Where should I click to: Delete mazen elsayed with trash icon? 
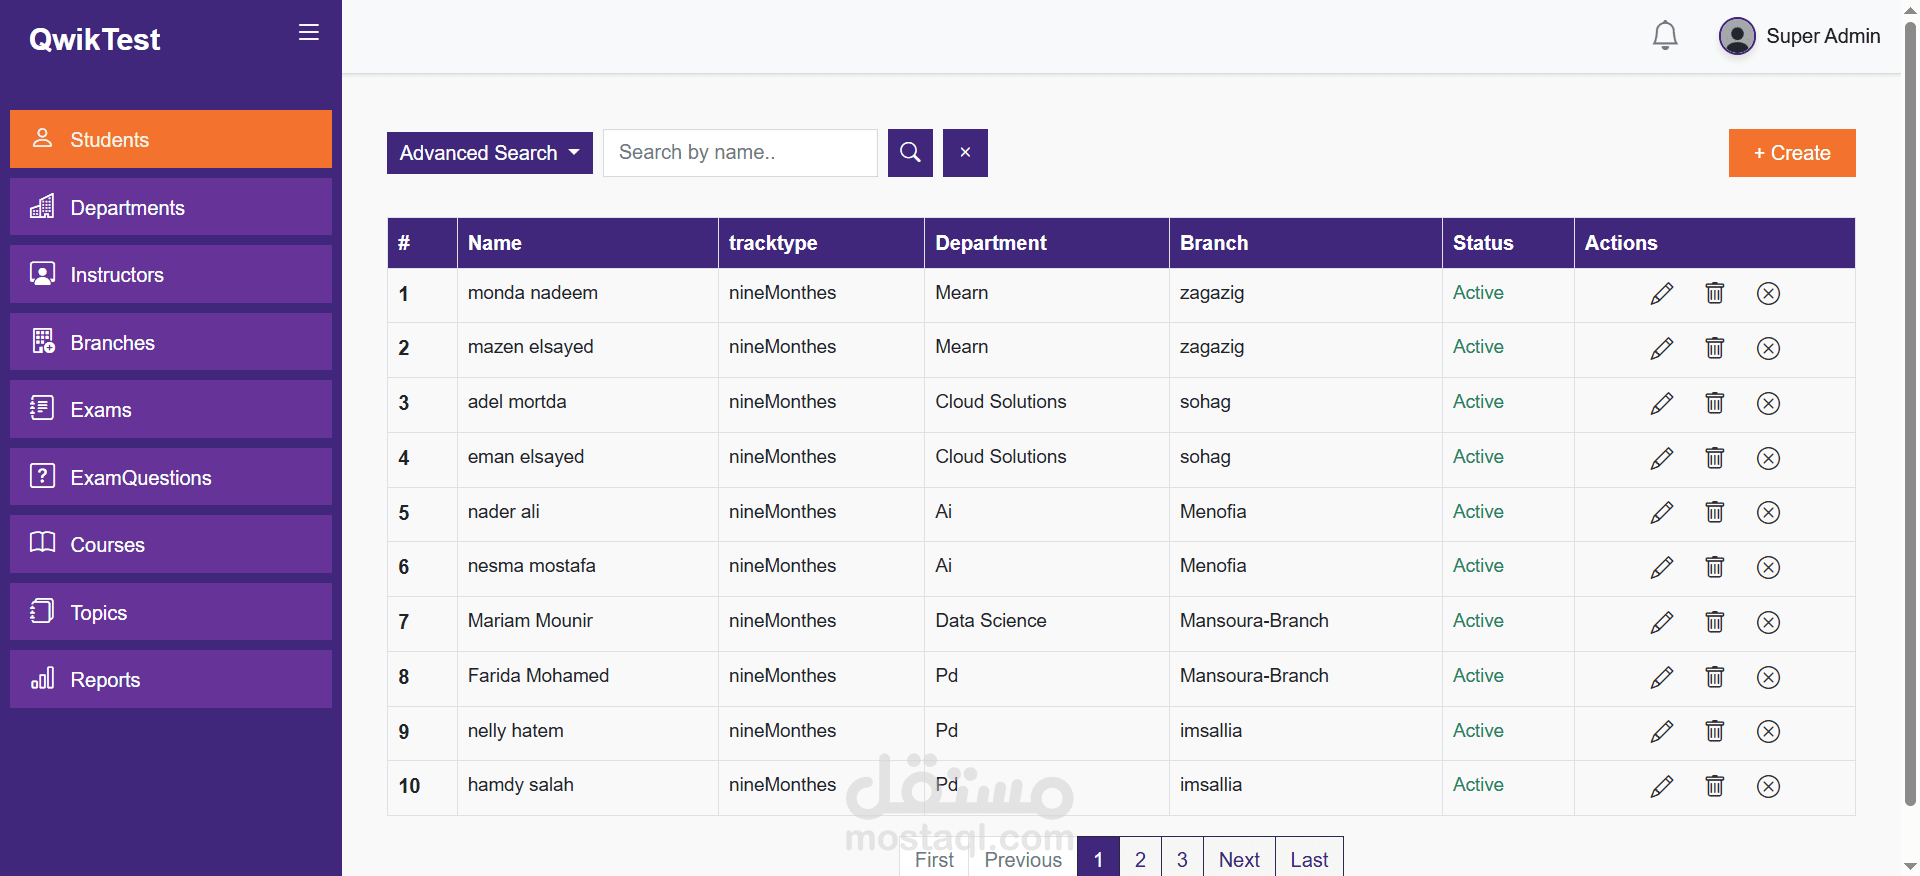coord(1715,348)
